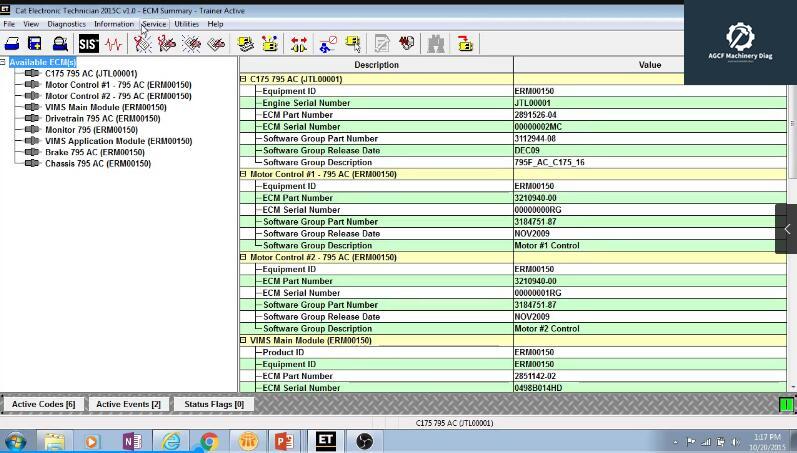Open the View menu
Screen dimensions: 797x453
tap(31, 24)
